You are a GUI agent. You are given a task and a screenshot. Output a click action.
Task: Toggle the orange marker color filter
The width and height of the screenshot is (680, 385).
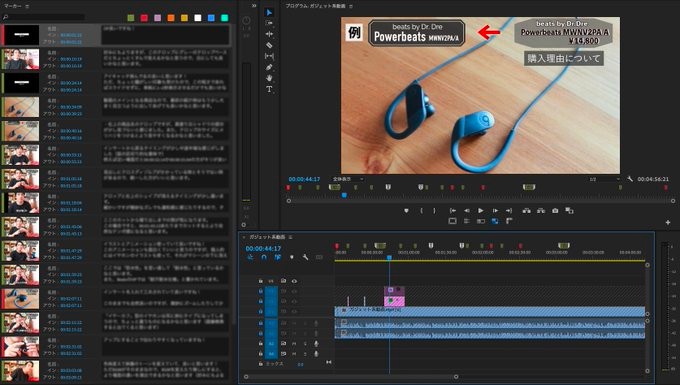pos(171,18)
